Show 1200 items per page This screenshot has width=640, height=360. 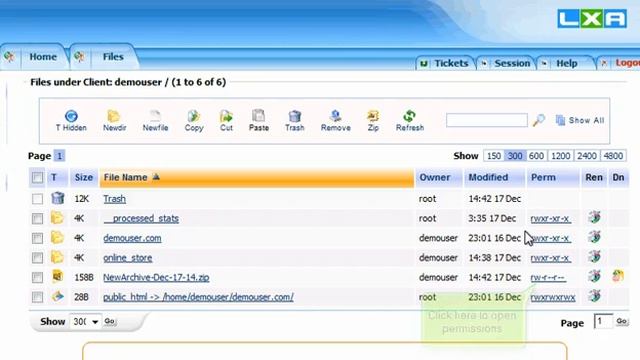(x=560, y=156)
